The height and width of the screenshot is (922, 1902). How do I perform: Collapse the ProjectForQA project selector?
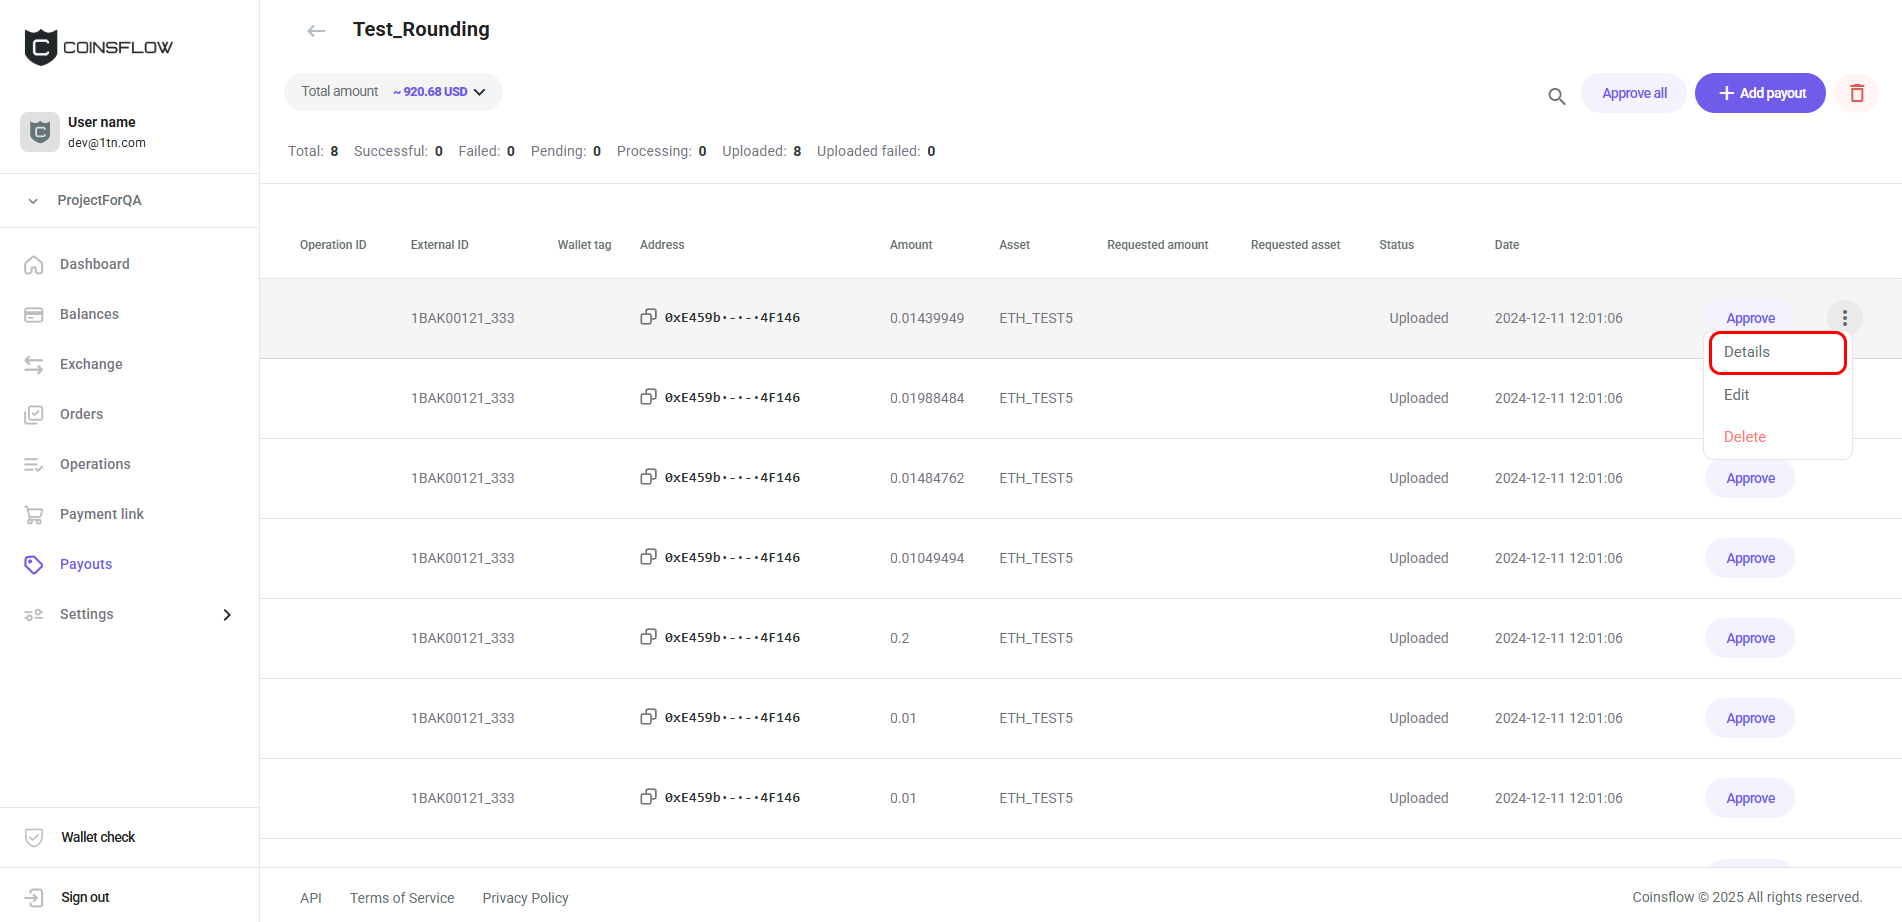pyautogui.click(x=33, y=201)
